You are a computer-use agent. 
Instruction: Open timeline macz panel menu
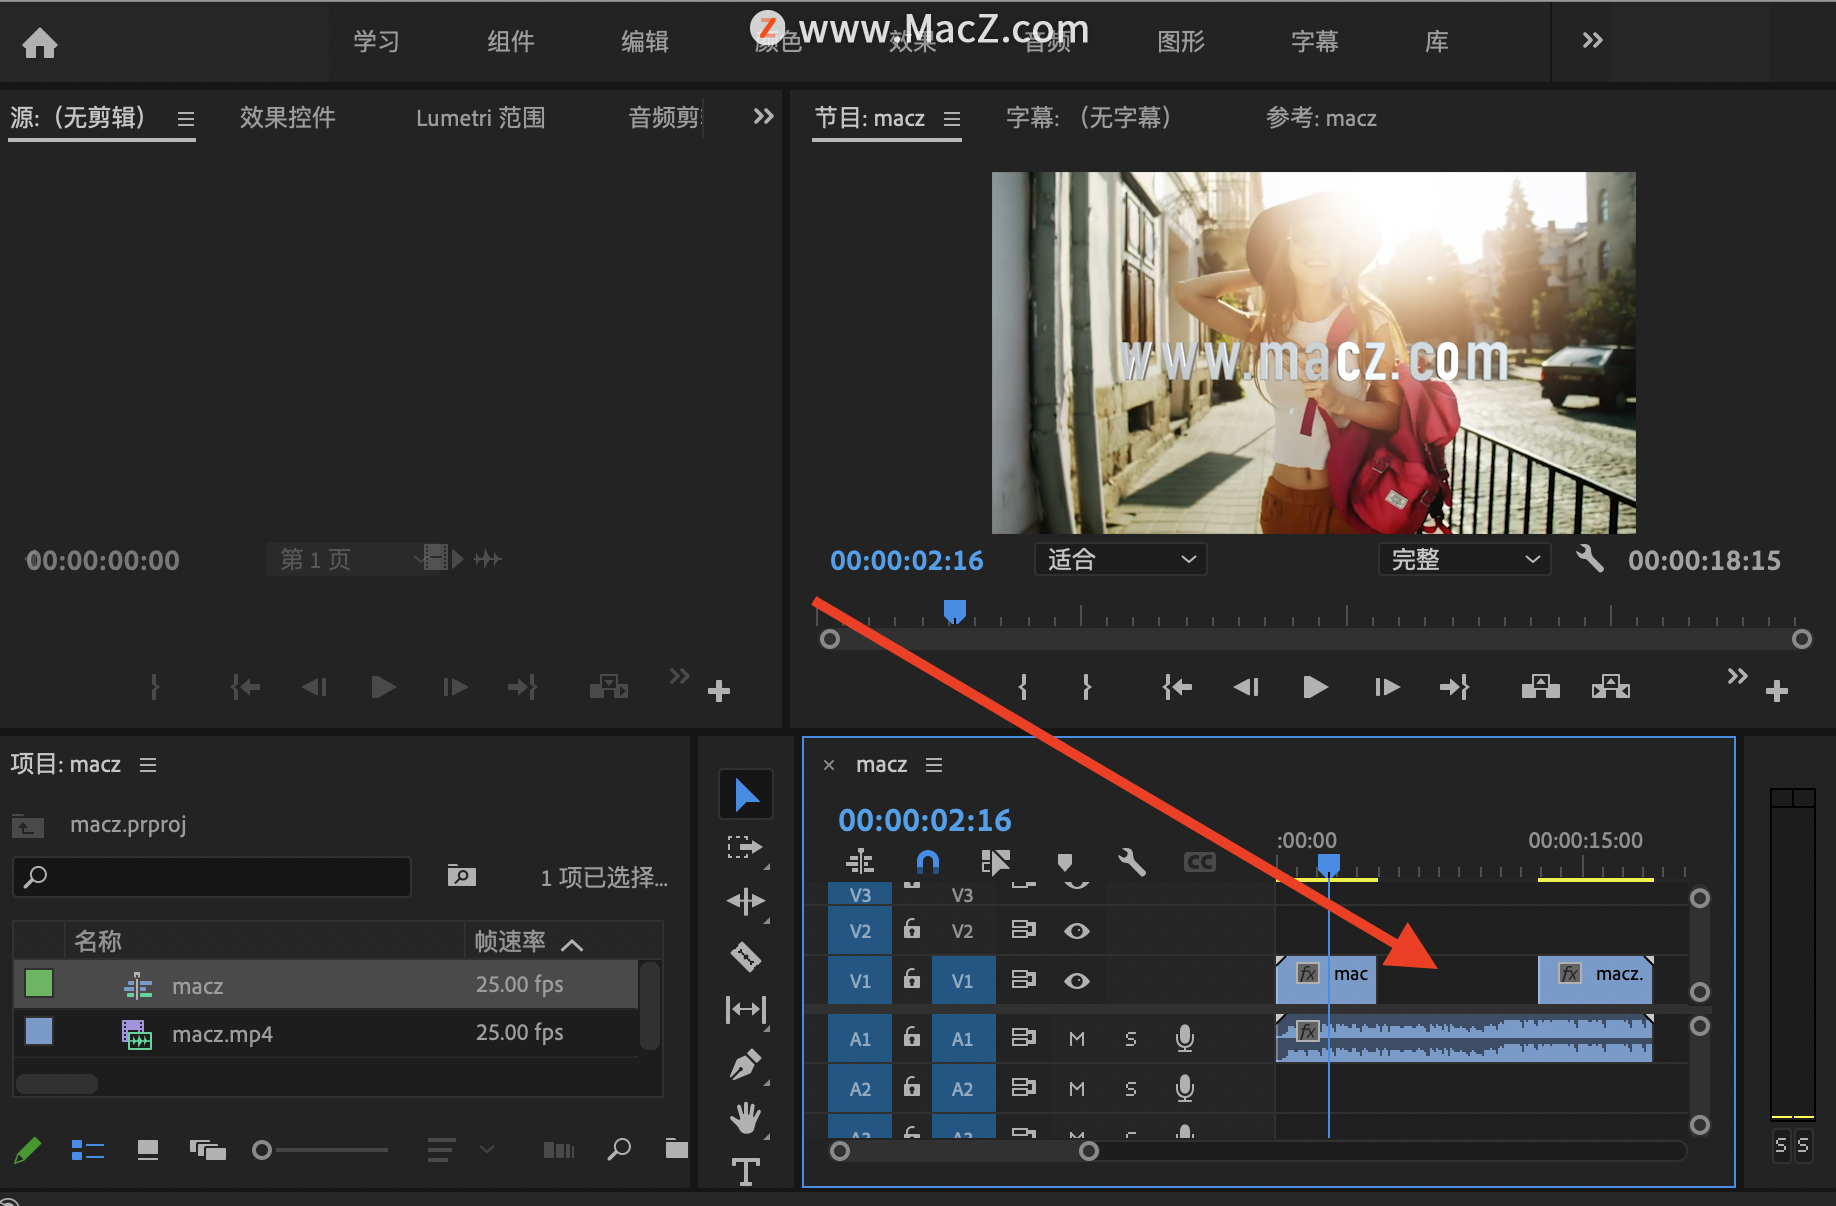934,765
